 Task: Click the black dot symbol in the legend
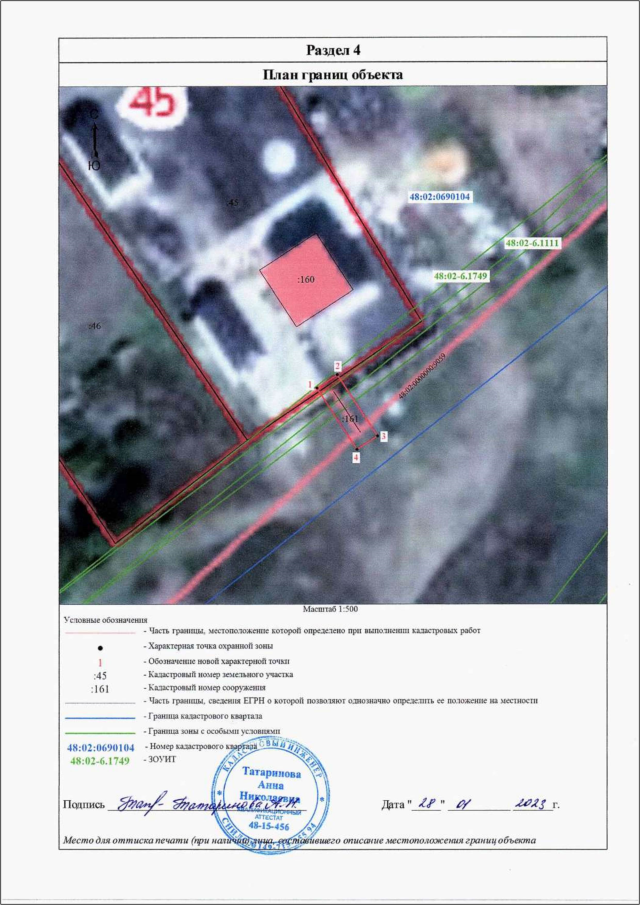[99, 647]
